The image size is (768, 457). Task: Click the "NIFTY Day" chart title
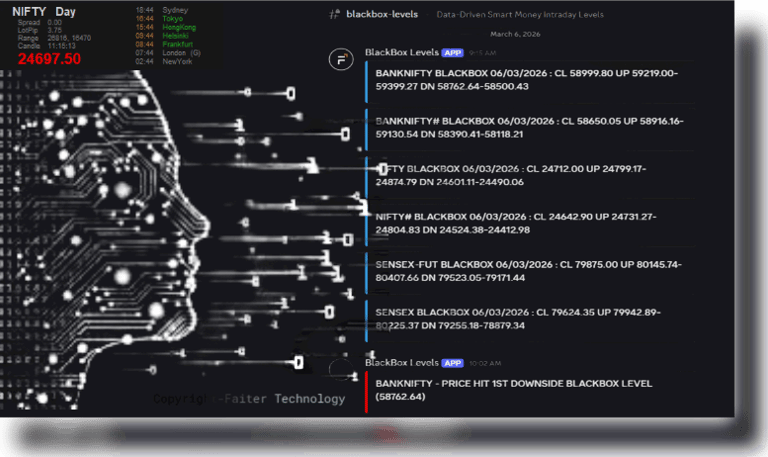pos(44,12)
